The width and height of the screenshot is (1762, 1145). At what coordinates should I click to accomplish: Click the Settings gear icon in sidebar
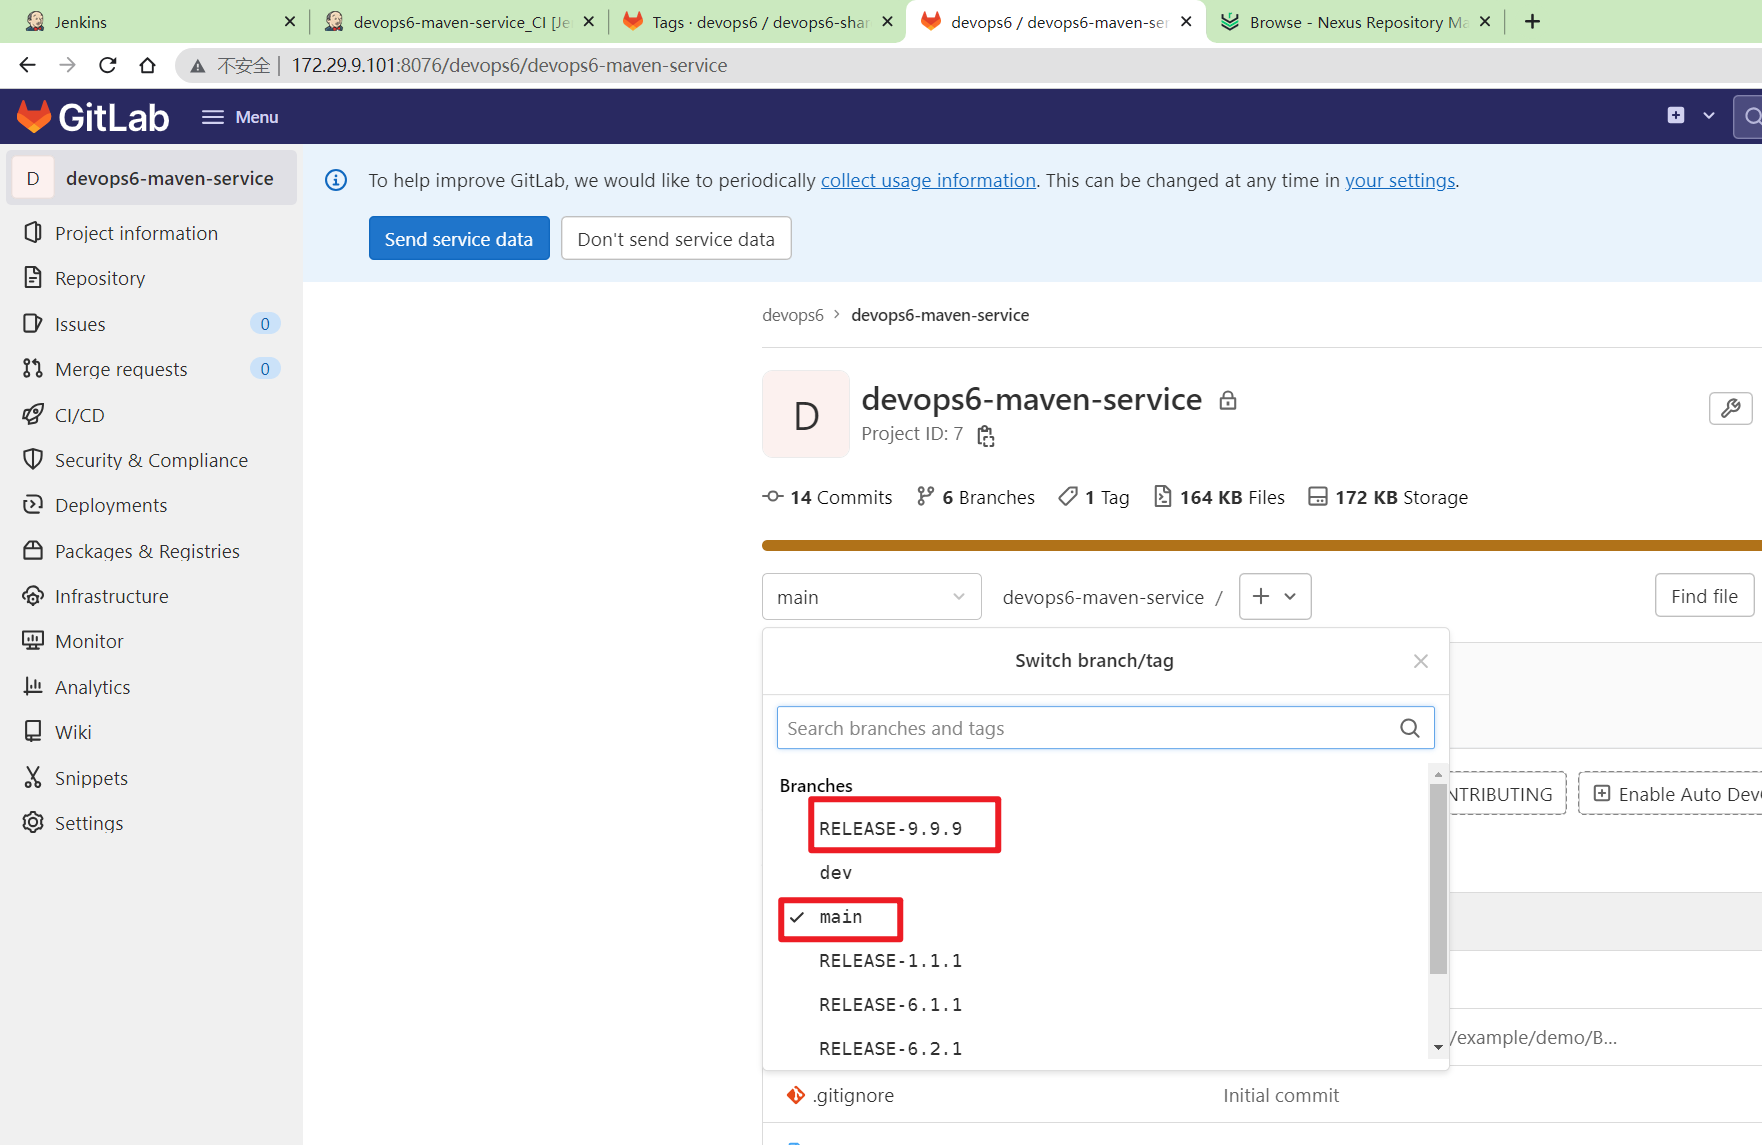(x=33, y=822)
